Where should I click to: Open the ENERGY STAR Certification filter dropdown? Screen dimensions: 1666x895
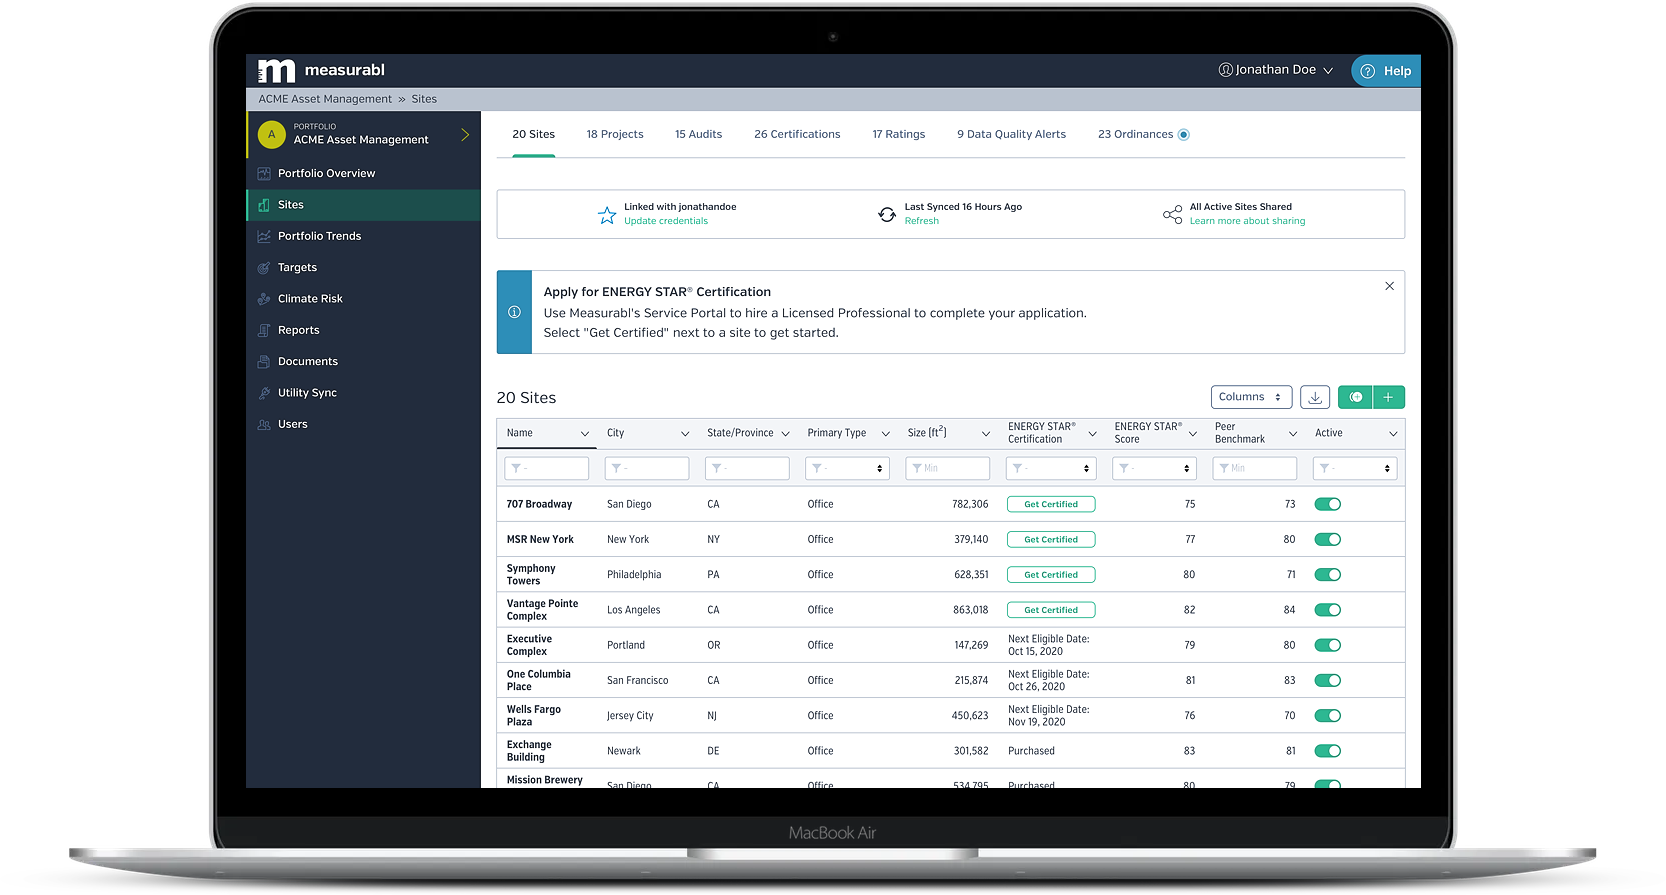tap(1052, 468)
